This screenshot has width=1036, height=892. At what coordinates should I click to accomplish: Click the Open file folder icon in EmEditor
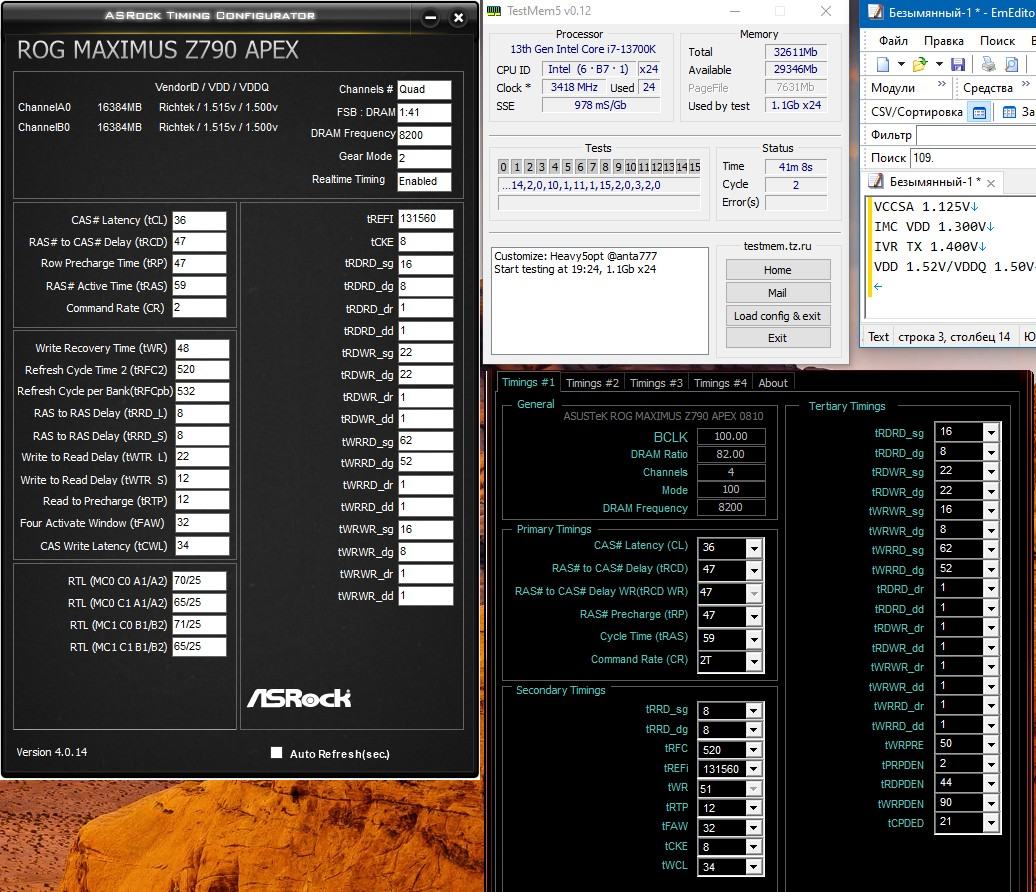(x=920, y=64)
